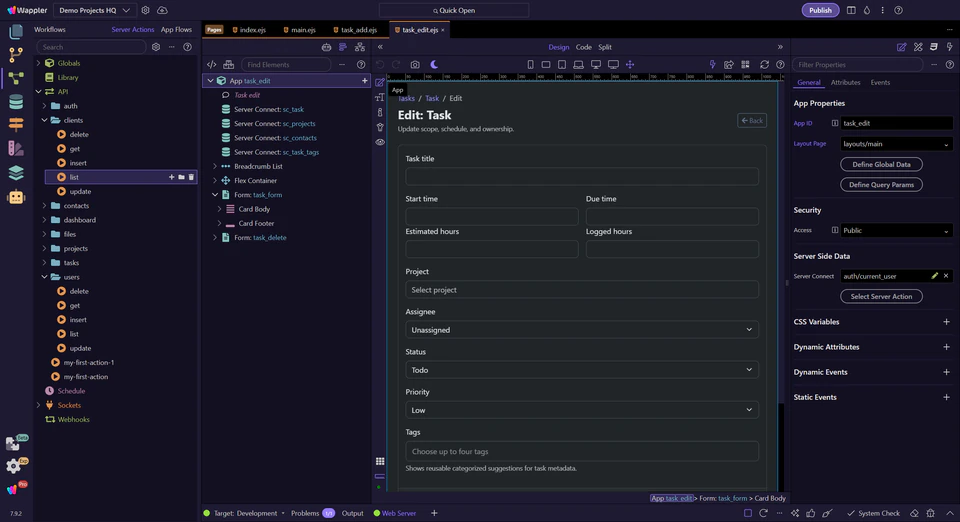Toggle dark mode moon icon
Screen dimensions: 960x522
[434, 64]
